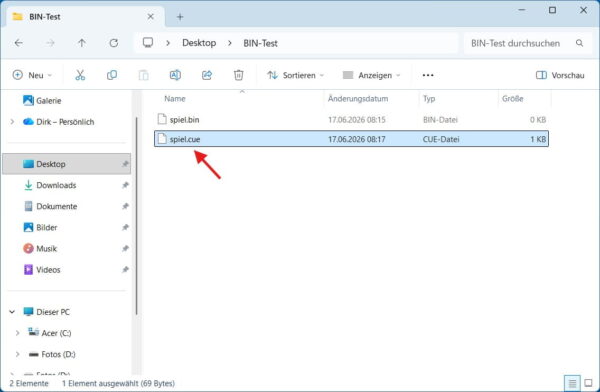Click the PC monitor icon in address bar
This screenshot has height=392, width=600.
[x=148, y=42]
